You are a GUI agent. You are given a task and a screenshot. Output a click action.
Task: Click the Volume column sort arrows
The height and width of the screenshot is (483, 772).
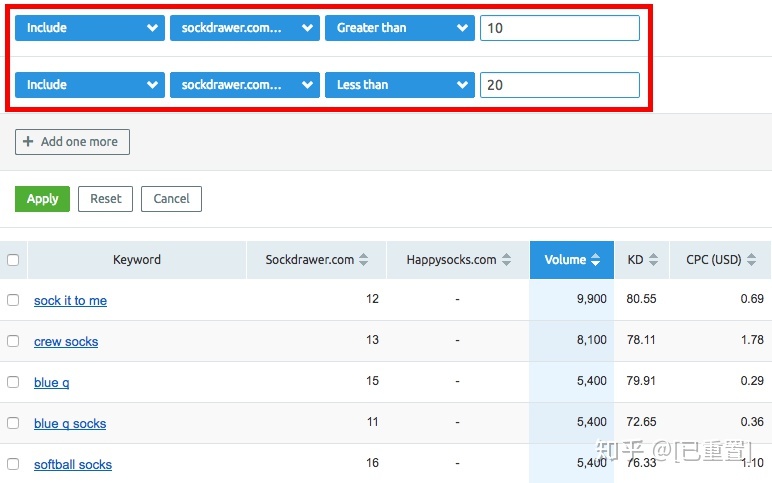pyautogui.click(x=595, y=259)
